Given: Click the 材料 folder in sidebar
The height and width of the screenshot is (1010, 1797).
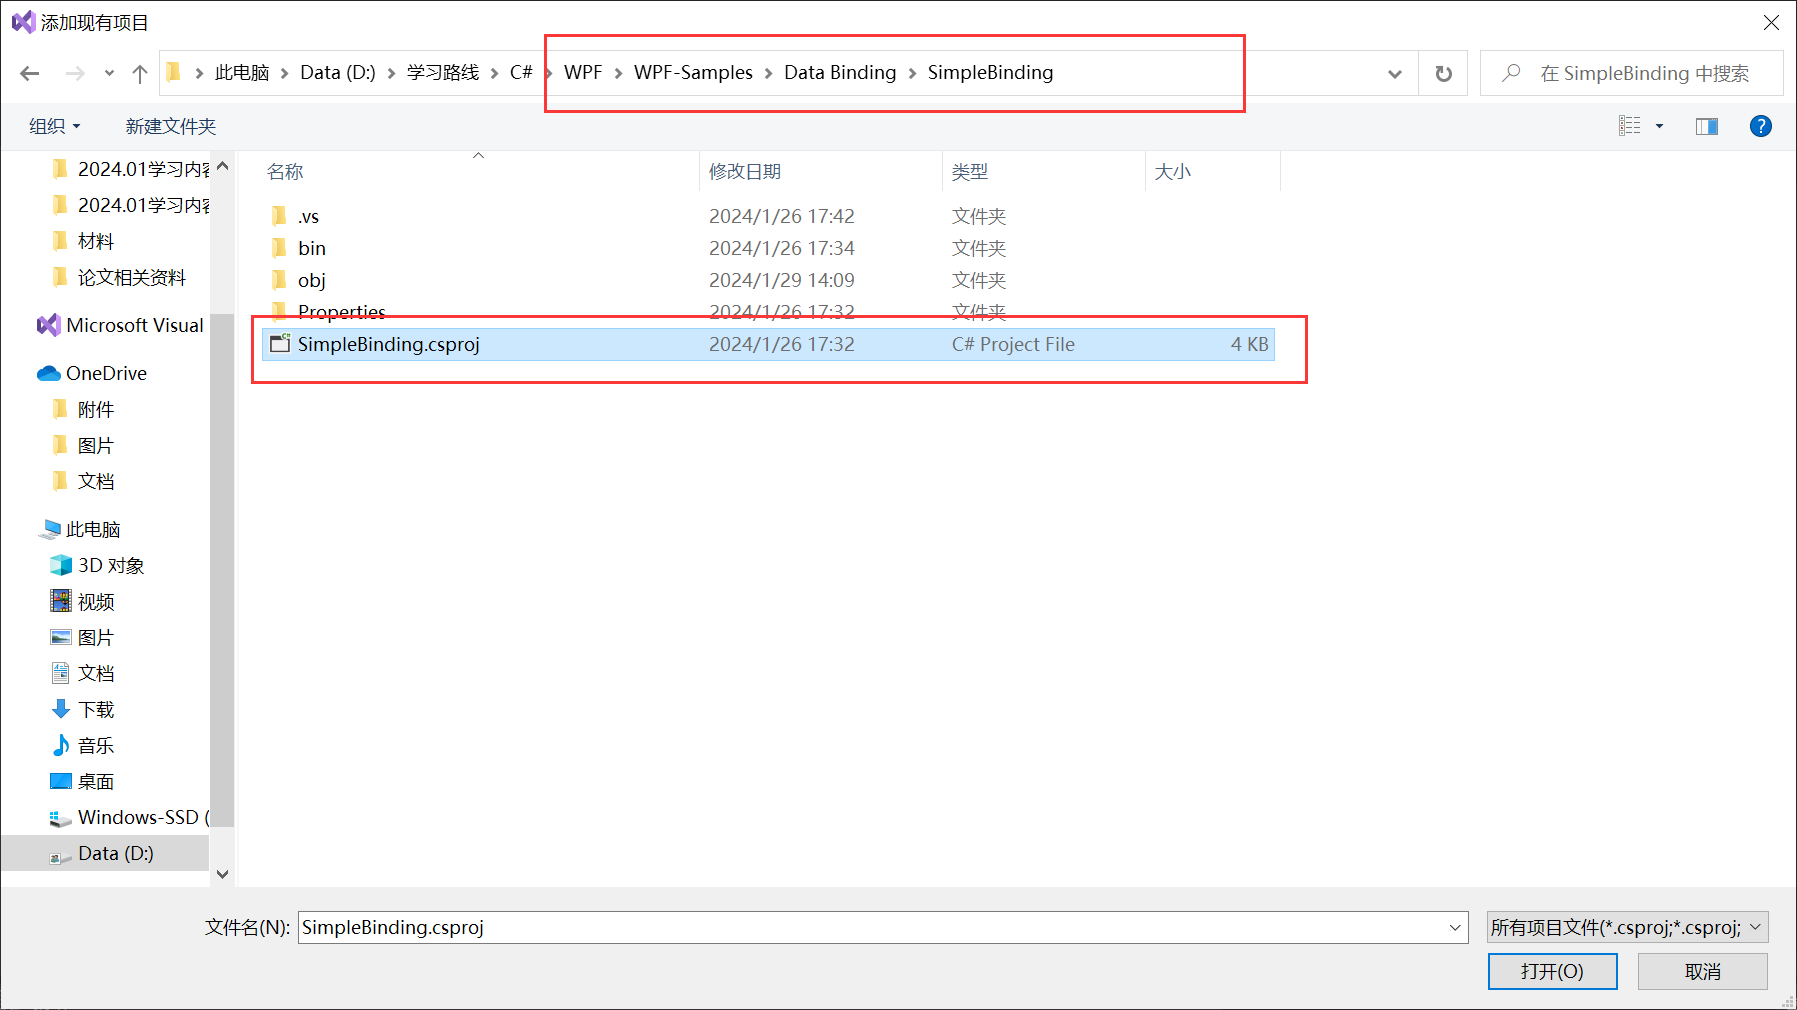Looking at the screenshot, I should (96, 241).
